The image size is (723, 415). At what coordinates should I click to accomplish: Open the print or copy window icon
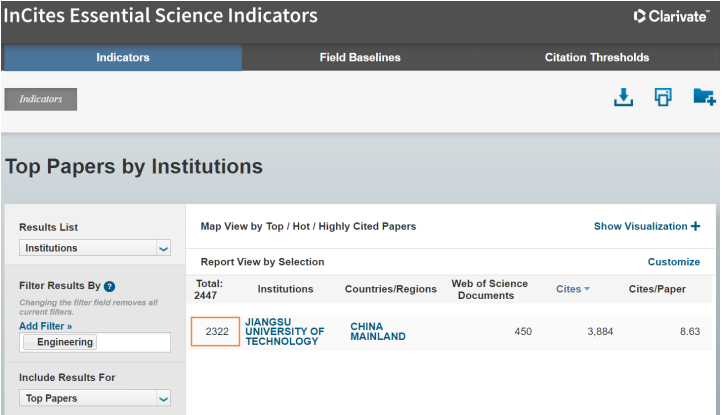coord(663,97)
